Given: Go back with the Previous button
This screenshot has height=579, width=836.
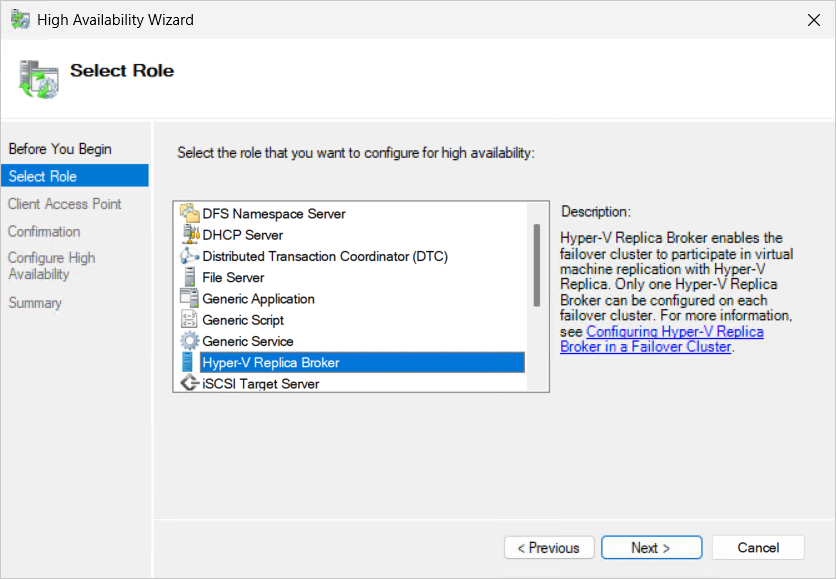Looking at the screenshot, I should click(549, 548).
